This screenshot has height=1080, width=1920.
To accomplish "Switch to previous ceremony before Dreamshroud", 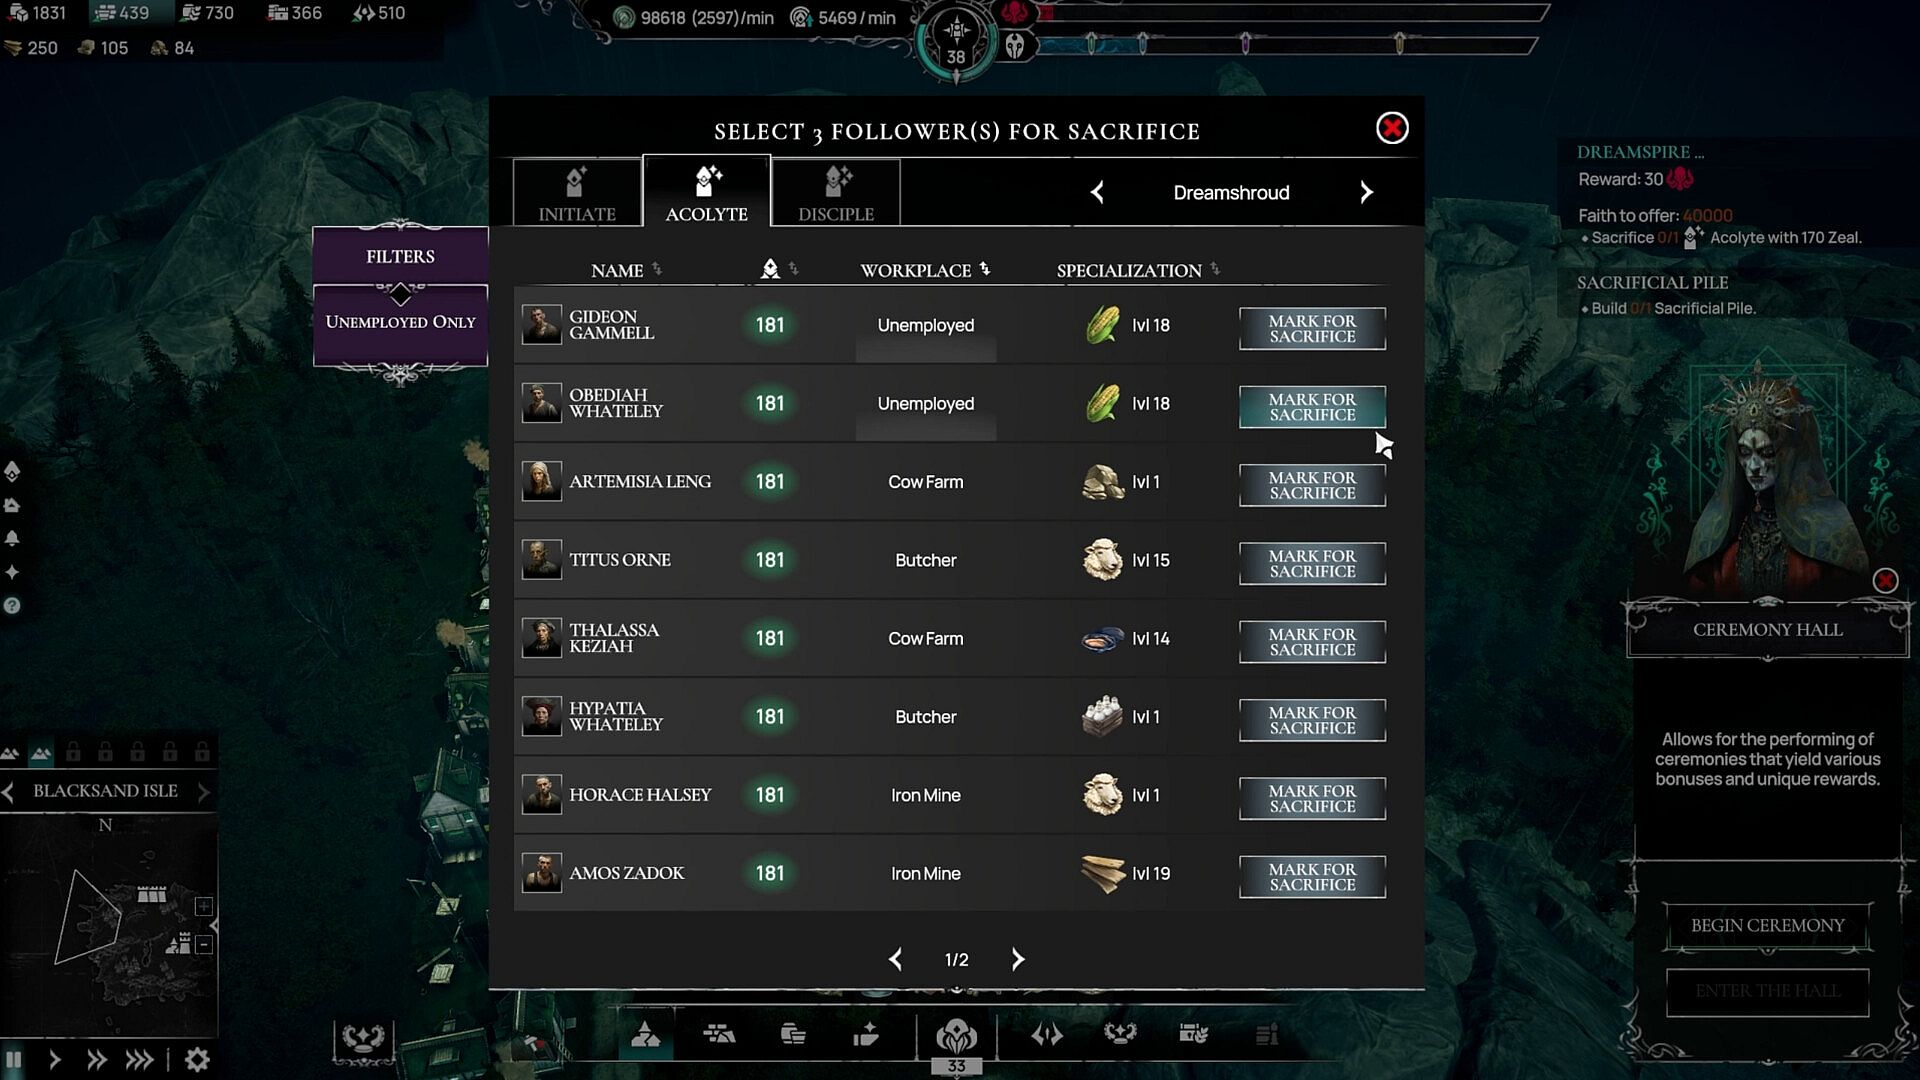I will coord(1097,192).
